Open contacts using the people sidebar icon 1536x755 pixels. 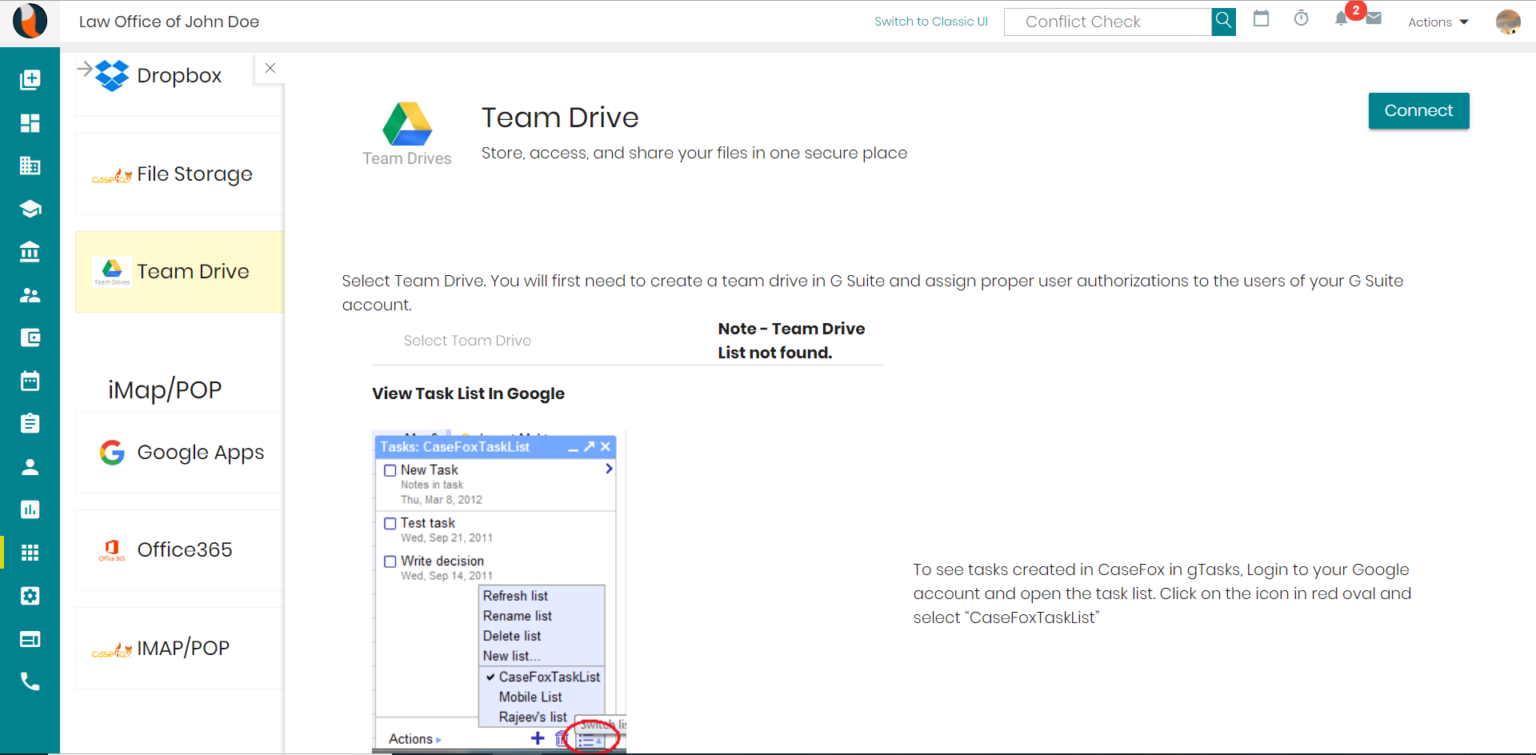click(x=29, y=294)
